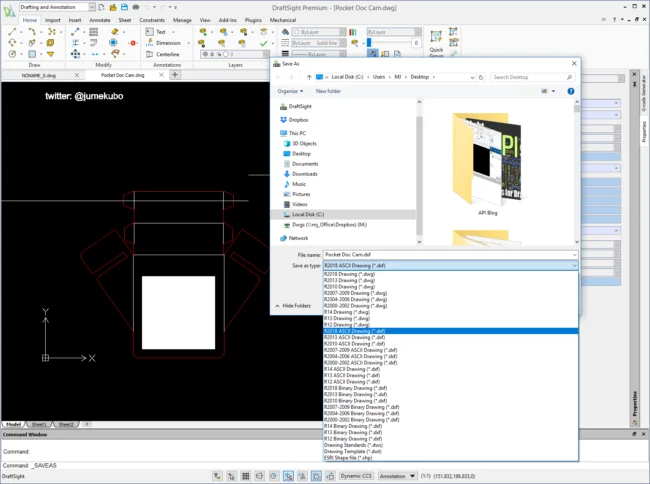
Task: Open the Constraints ribbon tab
Action: click(x=152, y=19)
